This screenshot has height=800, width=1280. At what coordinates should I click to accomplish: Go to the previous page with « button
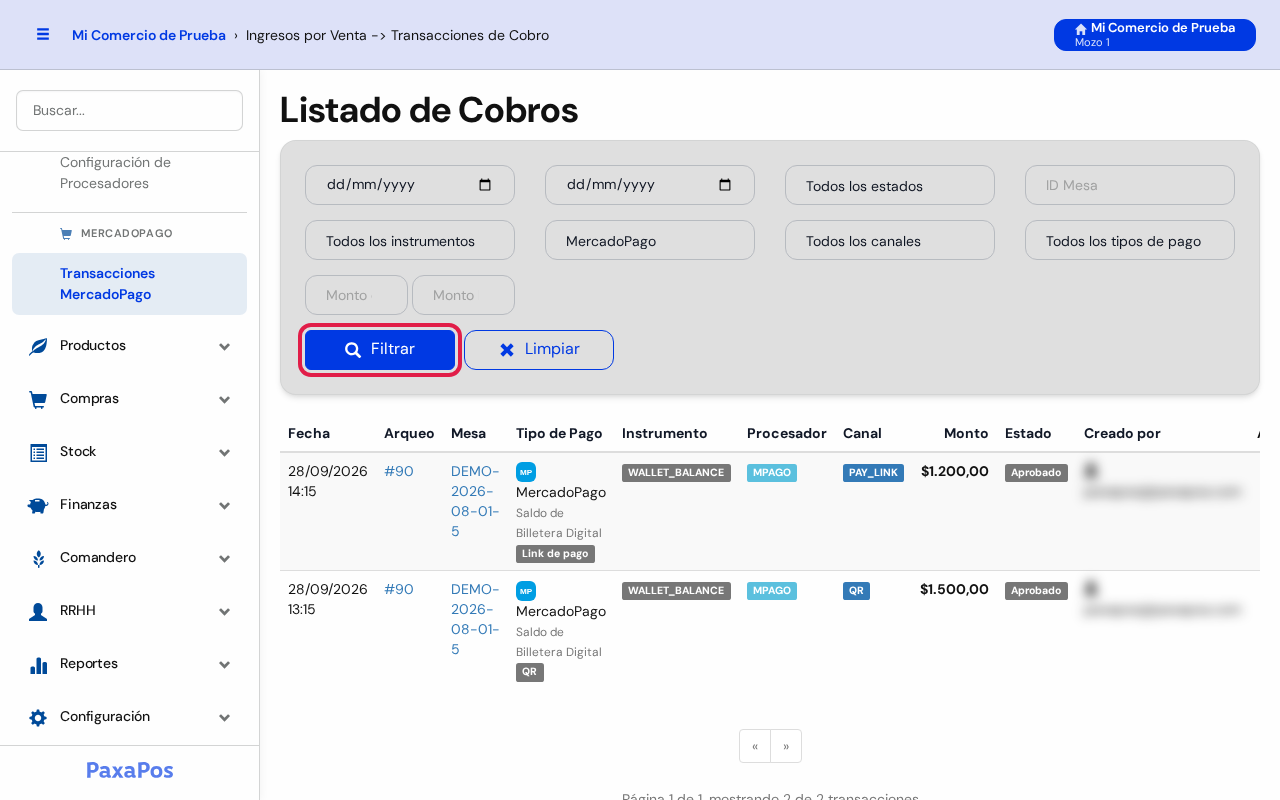click(755, 746)
